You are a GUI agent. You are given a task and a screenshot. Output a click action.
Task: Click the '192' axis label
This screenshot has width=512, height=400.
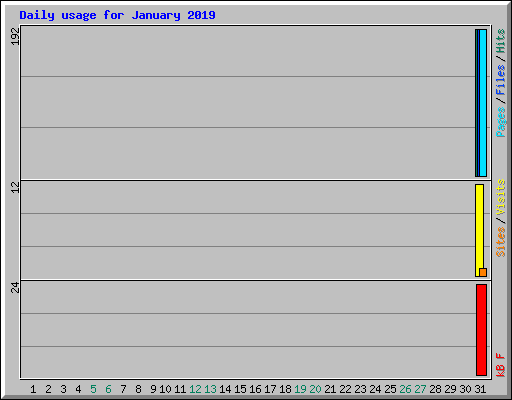[15, 36]
